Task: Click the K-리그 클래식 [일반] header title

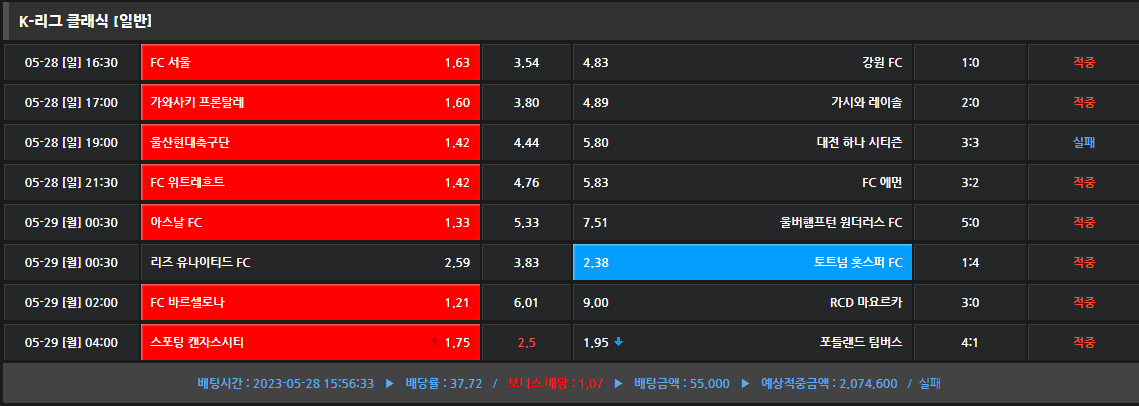Action: (x=85, y=20)
